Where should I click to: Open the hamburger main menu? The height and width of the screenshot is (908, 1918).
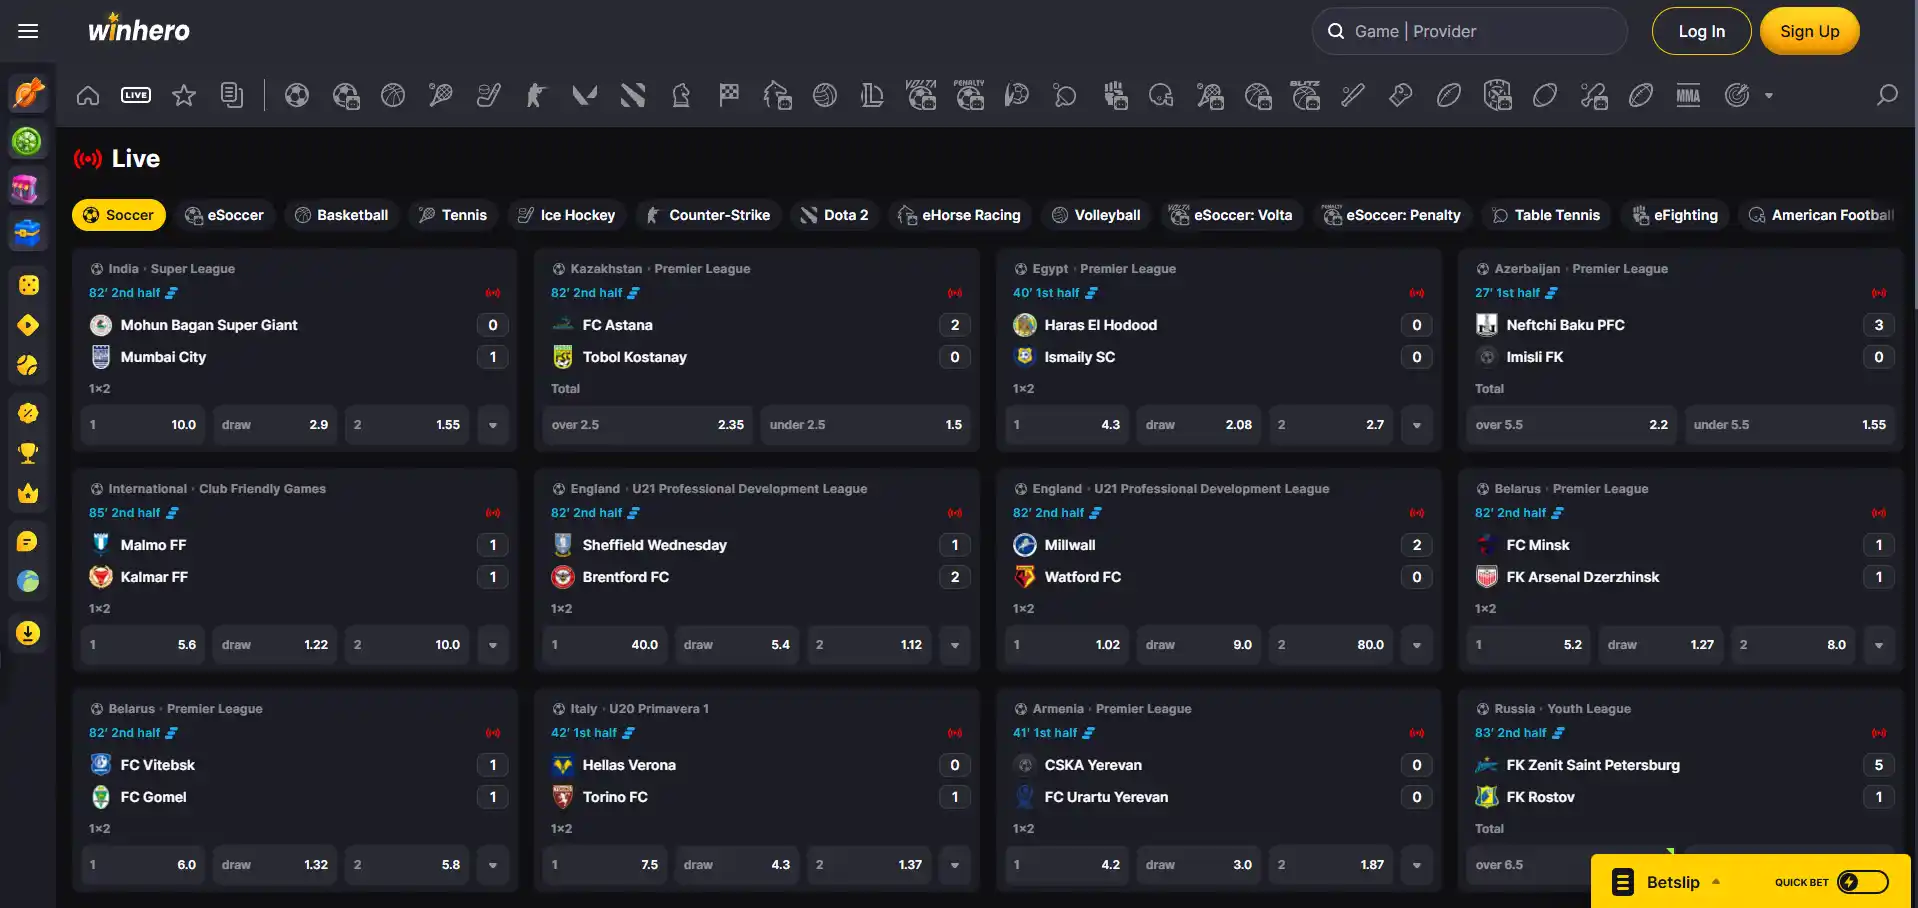[28, 31]
